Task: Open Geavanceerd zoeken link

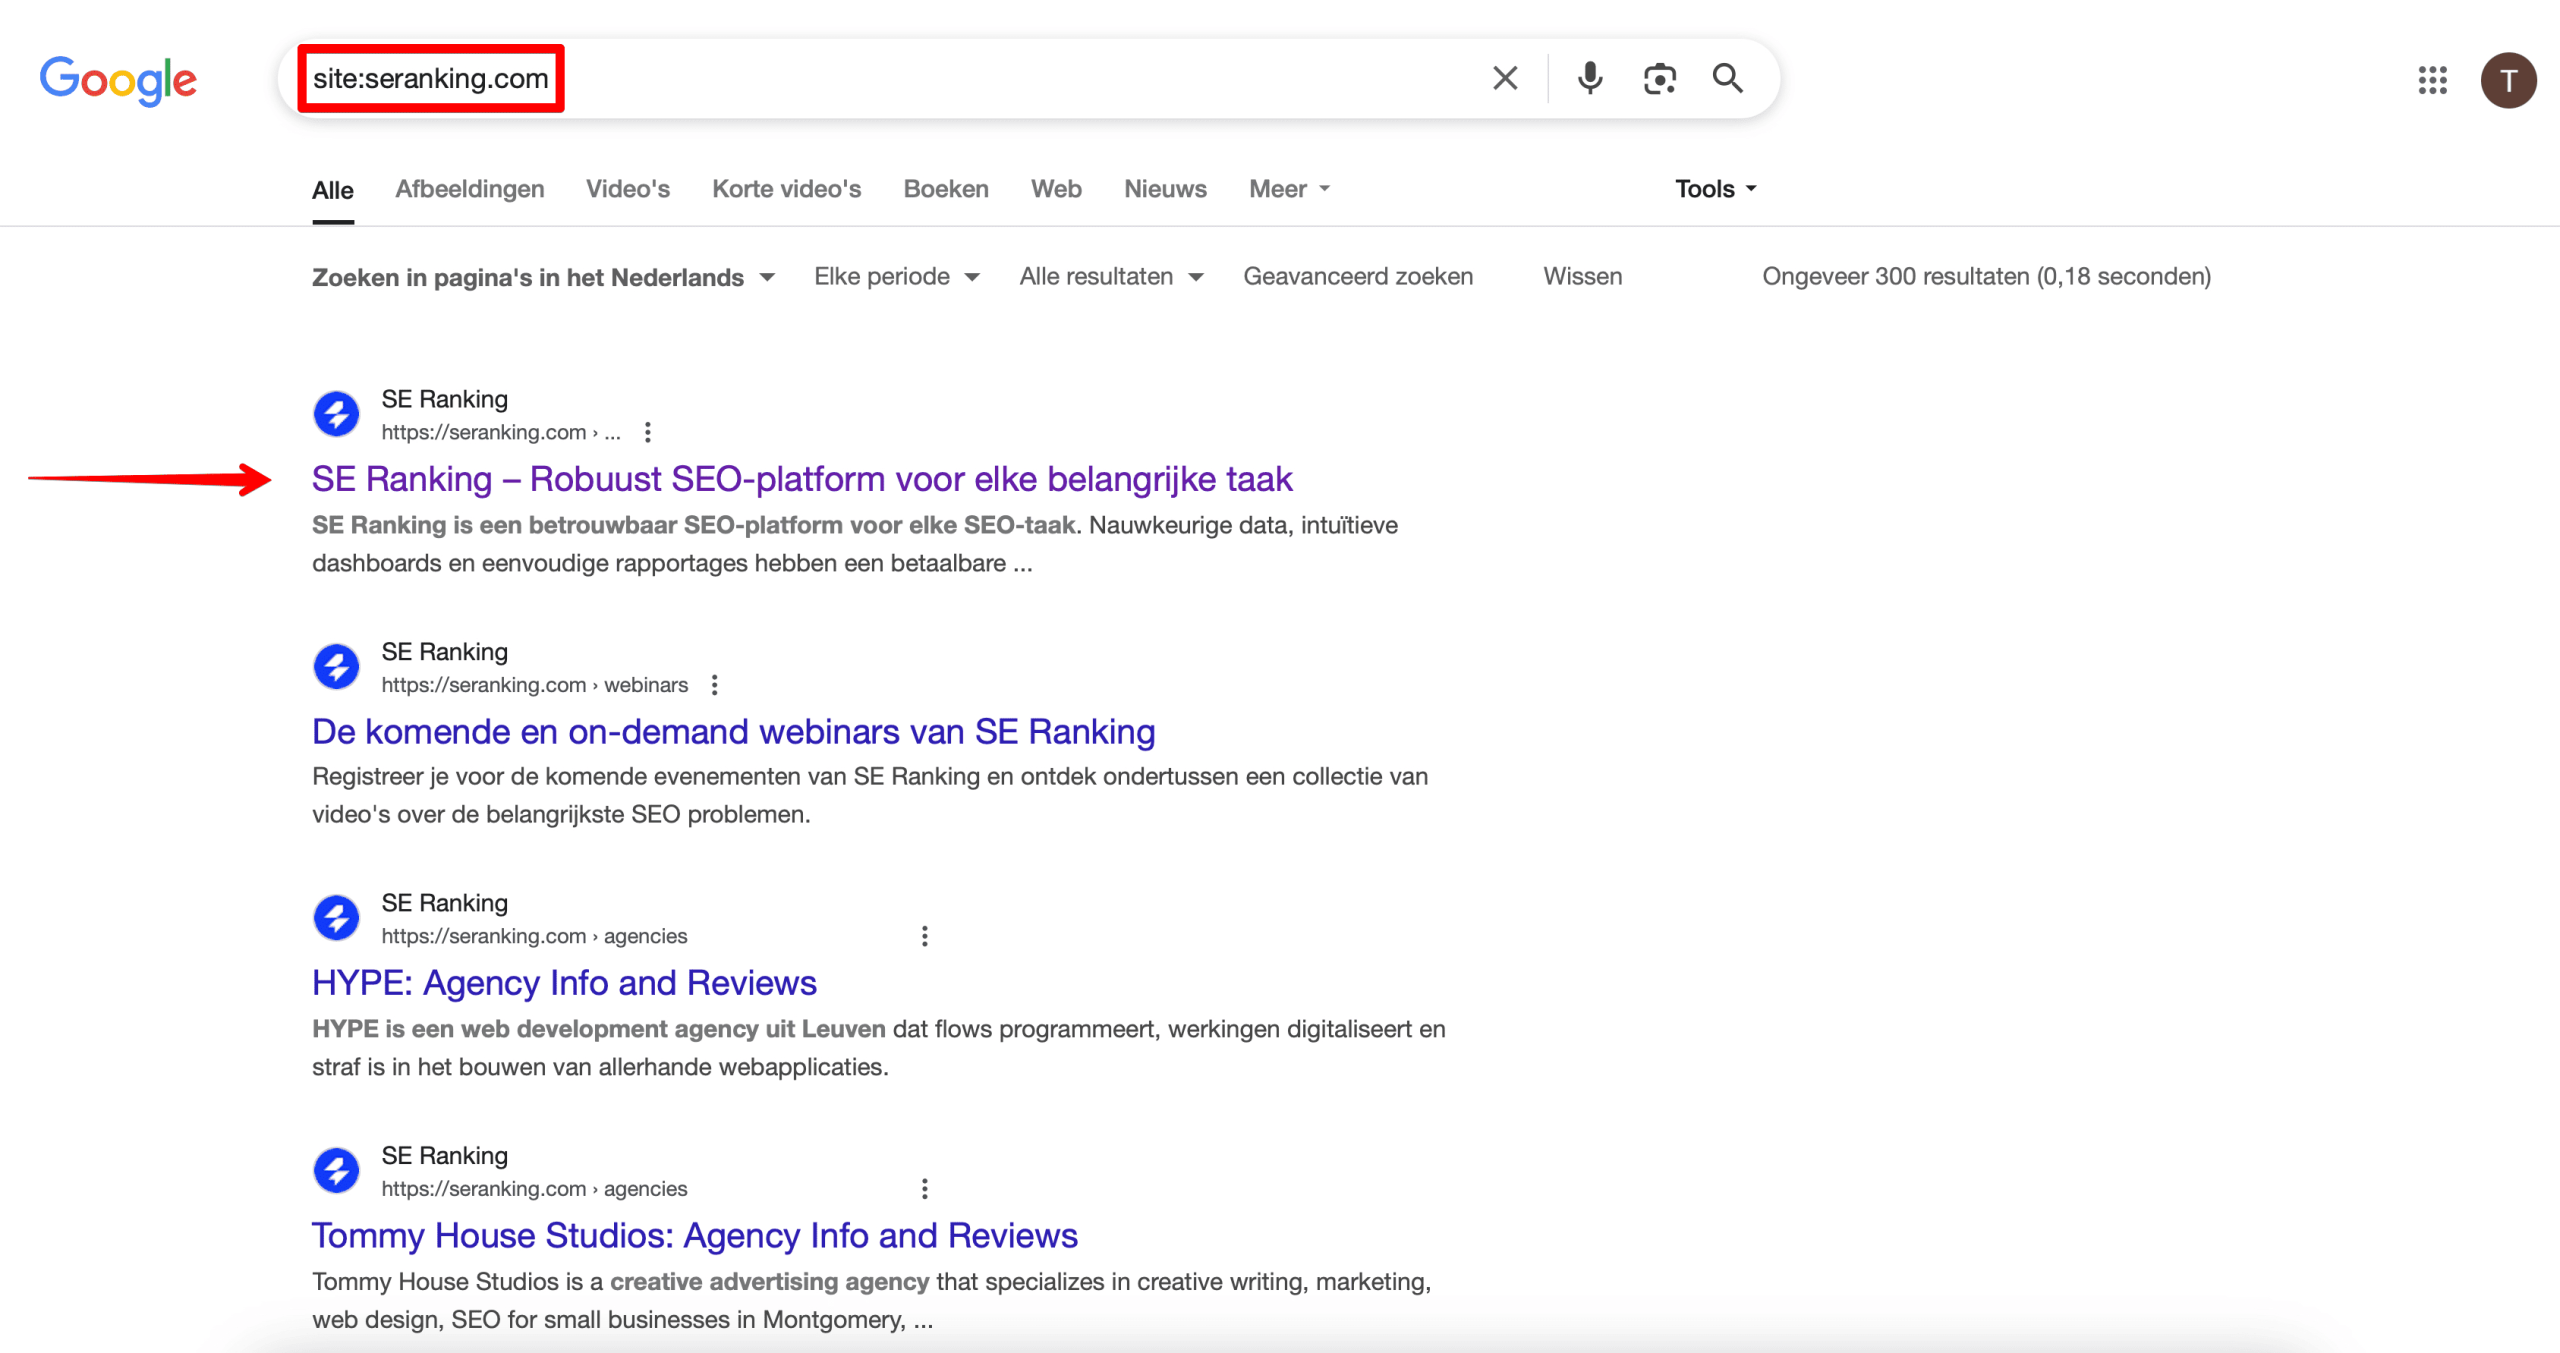Action: click(1358, 277)
